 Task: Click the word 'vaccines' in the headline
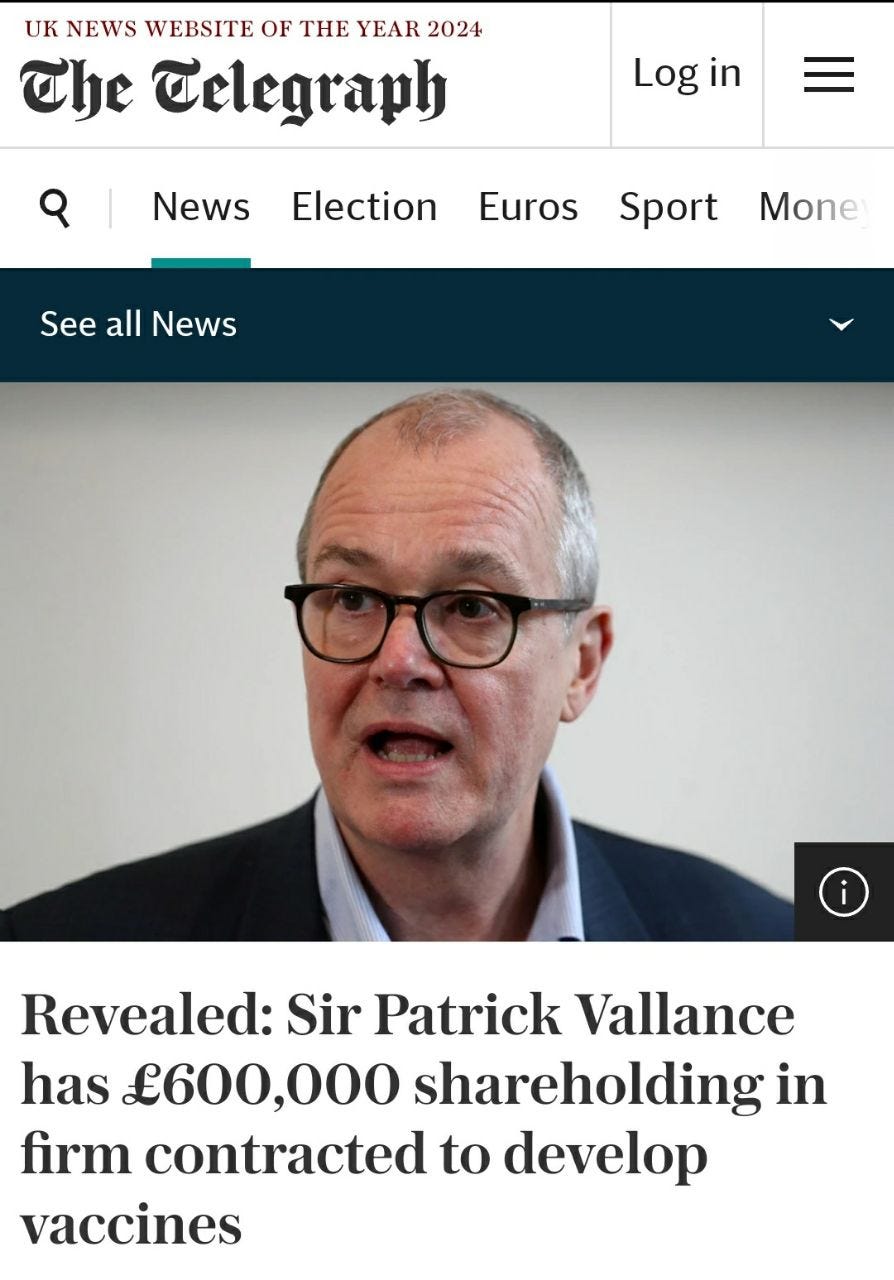131,1224
